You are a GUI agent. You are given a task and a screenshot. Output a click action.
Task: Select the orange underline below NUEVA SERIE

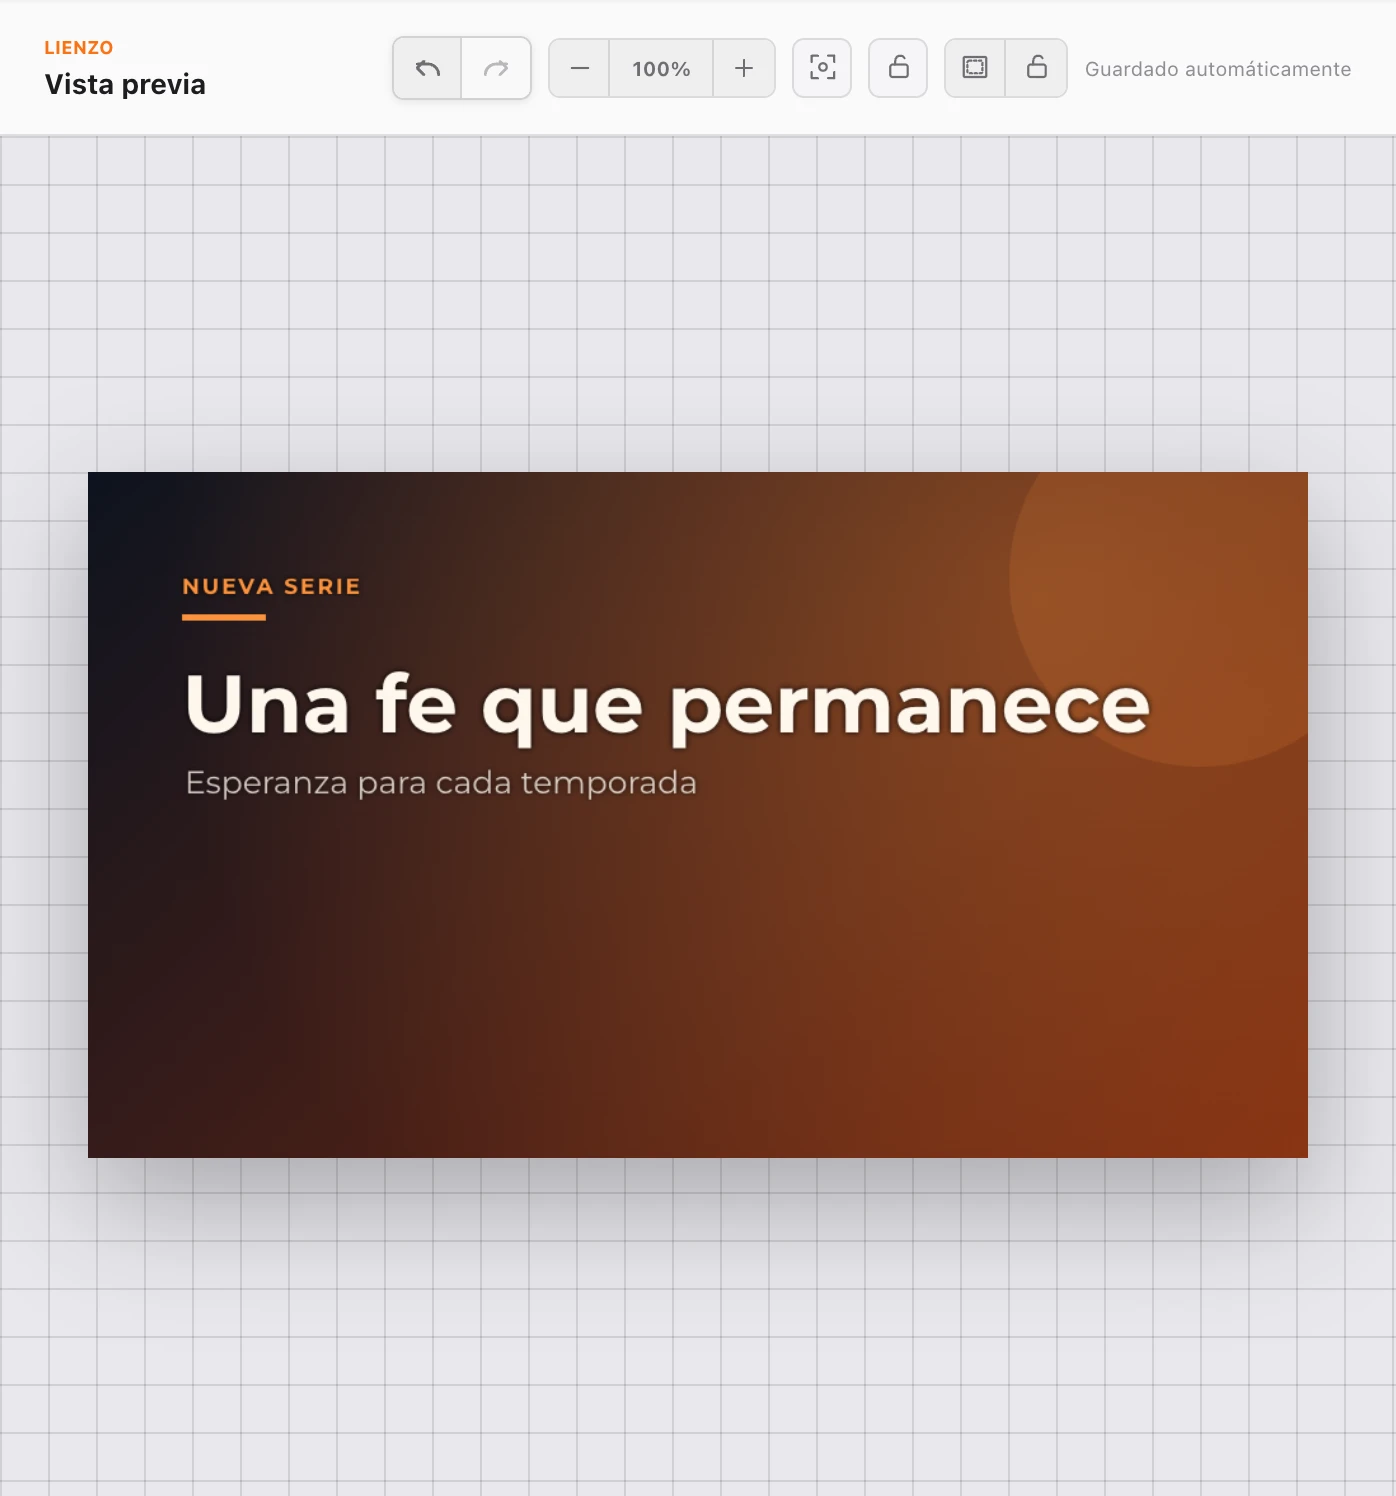224,617
